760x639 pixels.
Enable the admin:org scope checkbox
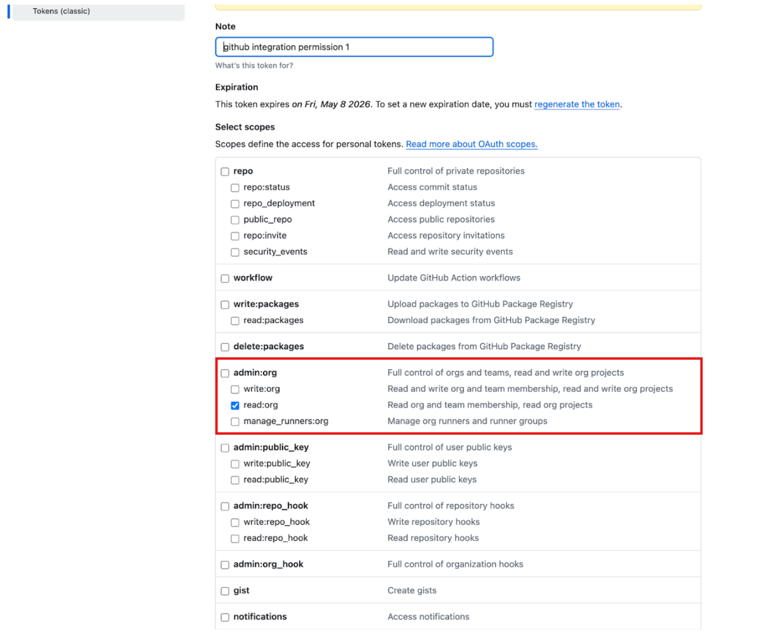[225, 373]
